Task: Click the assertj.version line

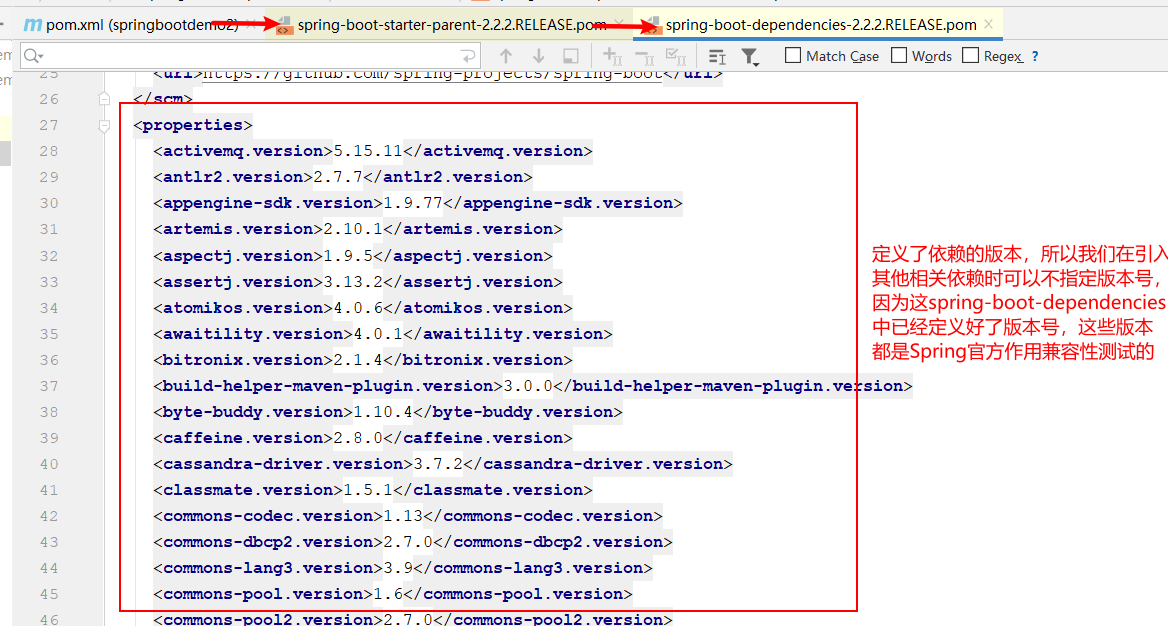Action: (x=358, y=282)
